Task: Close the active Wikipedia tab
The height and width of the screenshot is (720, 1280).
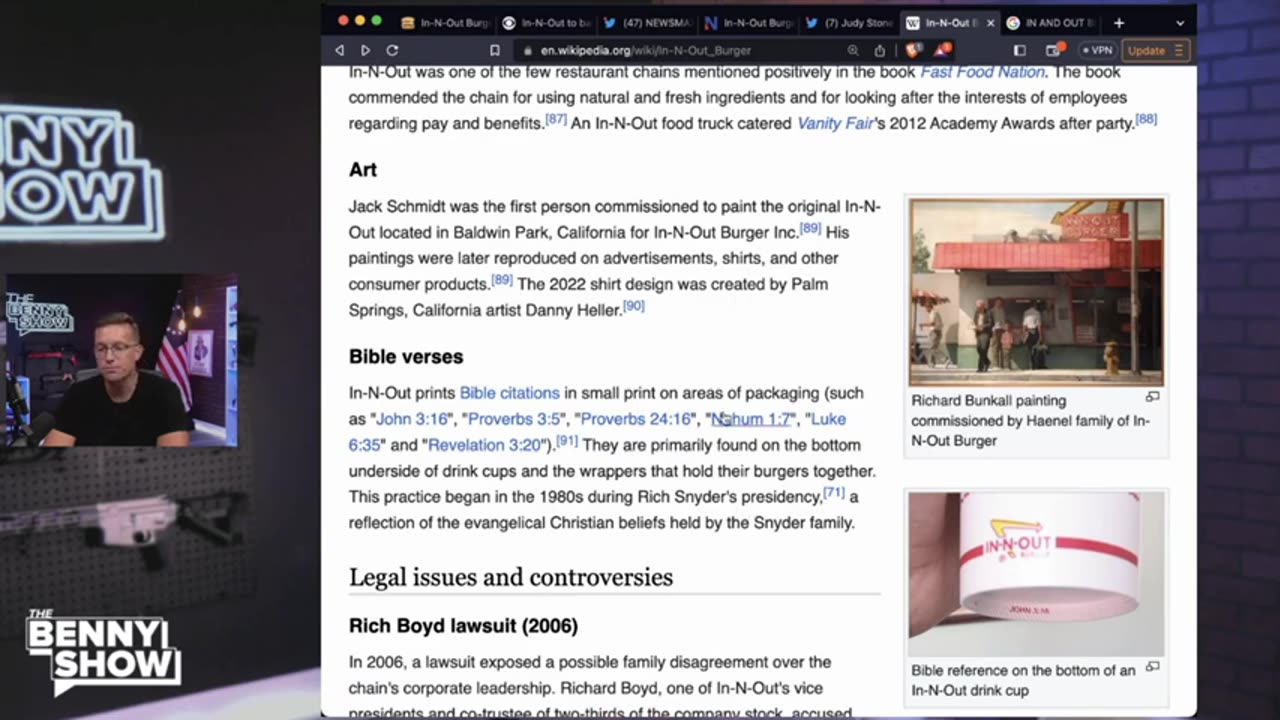Action: click(x=991, y=22)
